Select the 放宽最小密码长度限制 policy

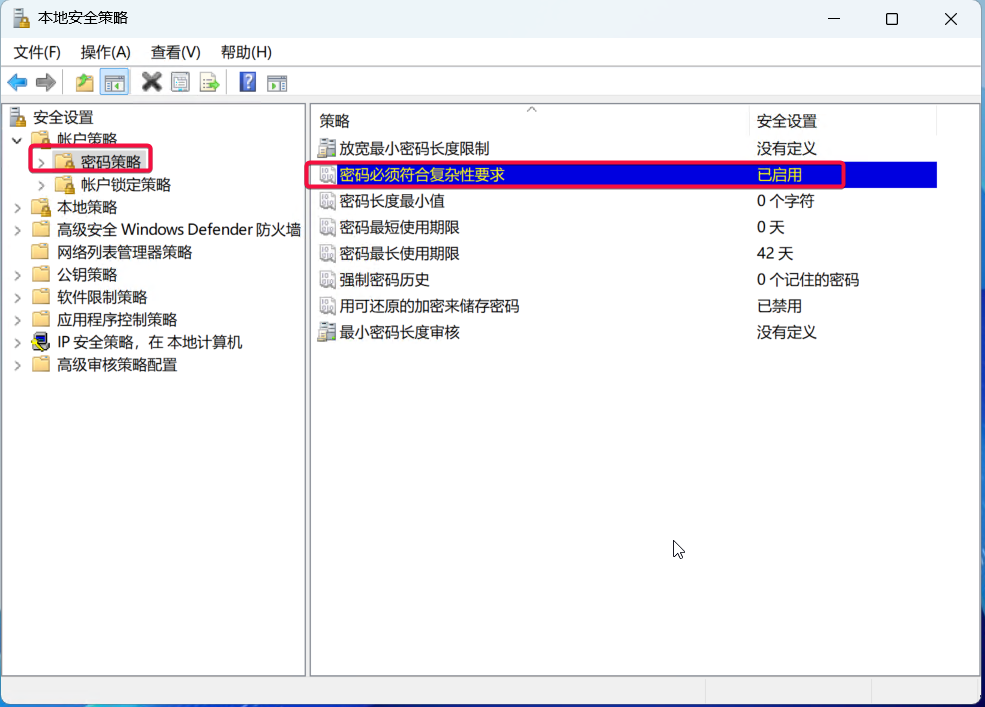(414, 148)
